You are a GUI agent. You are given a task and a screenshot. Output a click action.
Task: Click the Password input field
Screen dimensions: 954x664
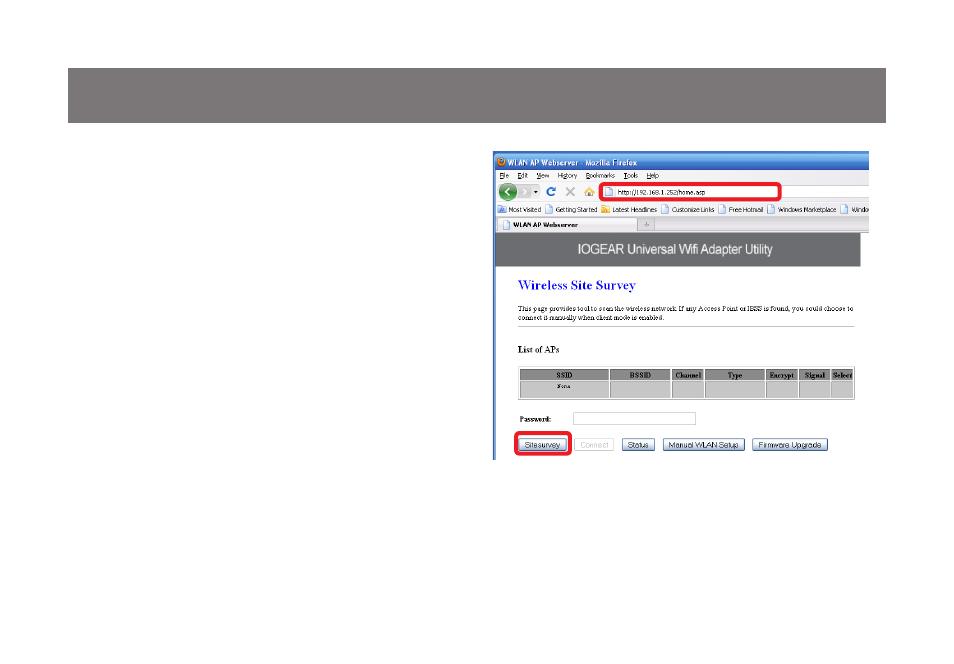pyautogui.click(x=634, y=418)
